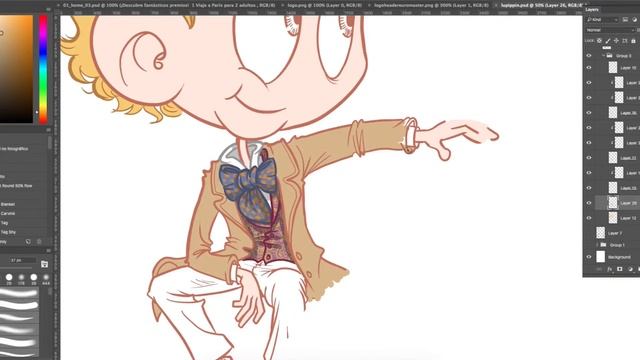The height and width of the screenshot is (360, 640).
Task: Close the 01_home_03.psd tab
Action: point(58,5)
